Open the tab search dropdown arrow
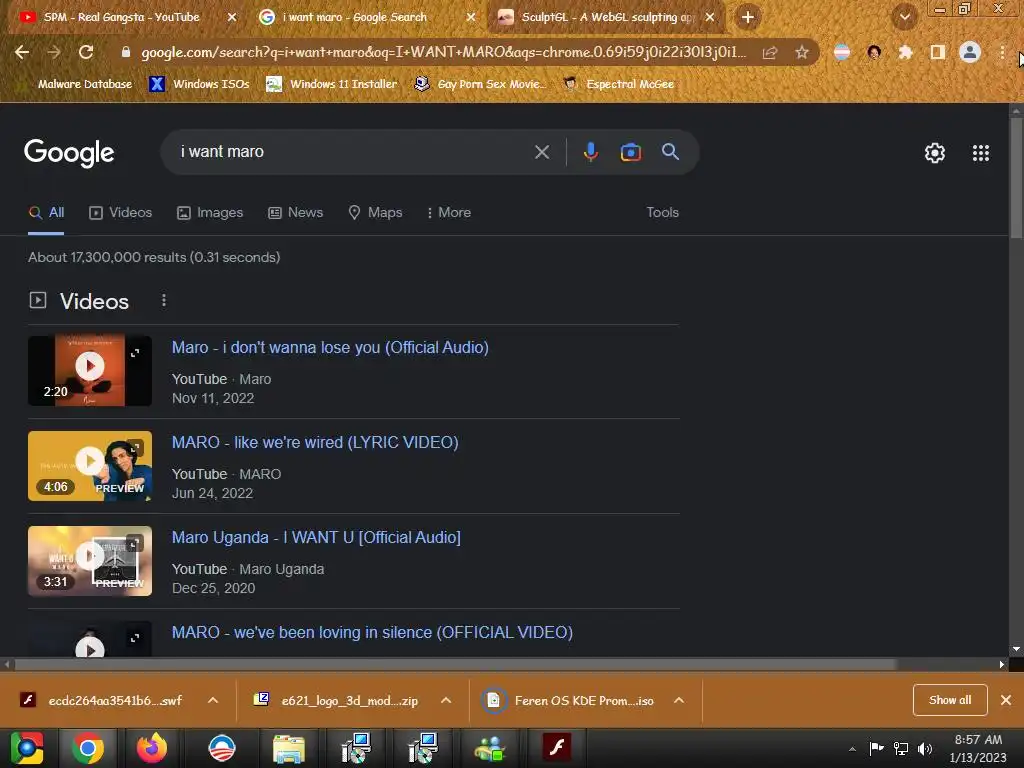This screenshot has width=1024, height=768. pyautogui.click(x=905, y=17)
